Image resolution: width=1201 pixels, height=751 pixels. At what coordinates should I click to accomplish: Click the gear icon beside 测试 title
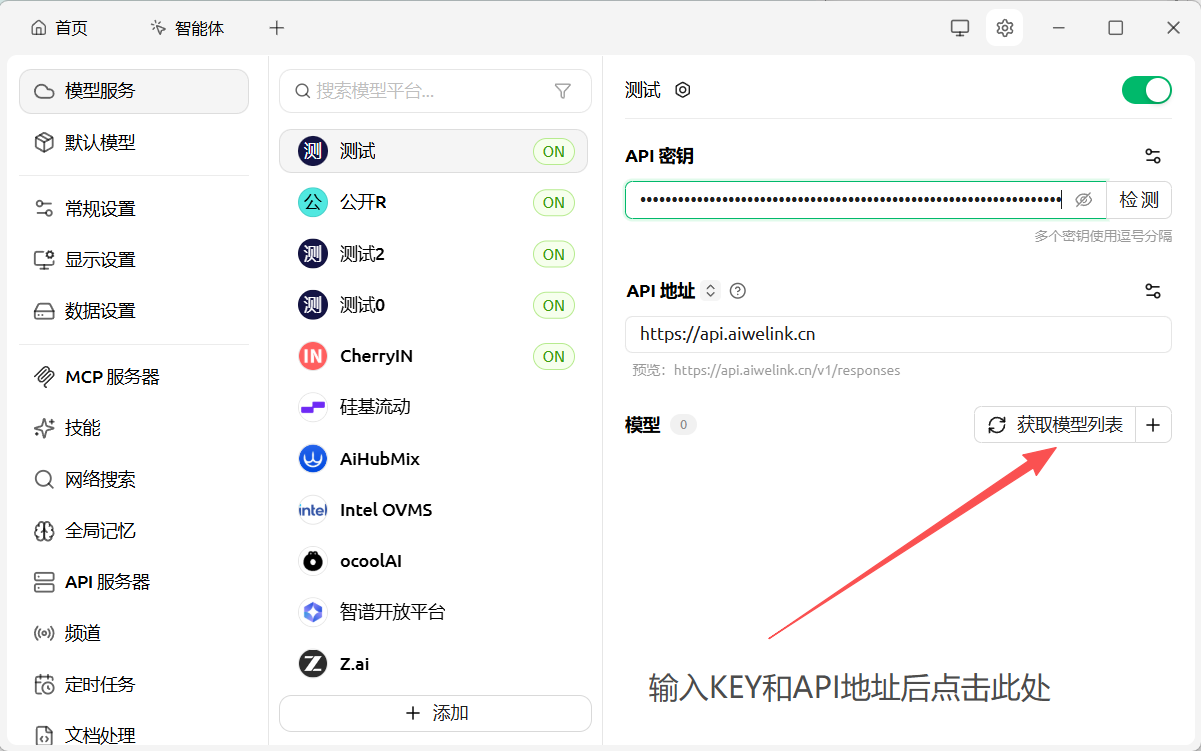tap(683, 90)
